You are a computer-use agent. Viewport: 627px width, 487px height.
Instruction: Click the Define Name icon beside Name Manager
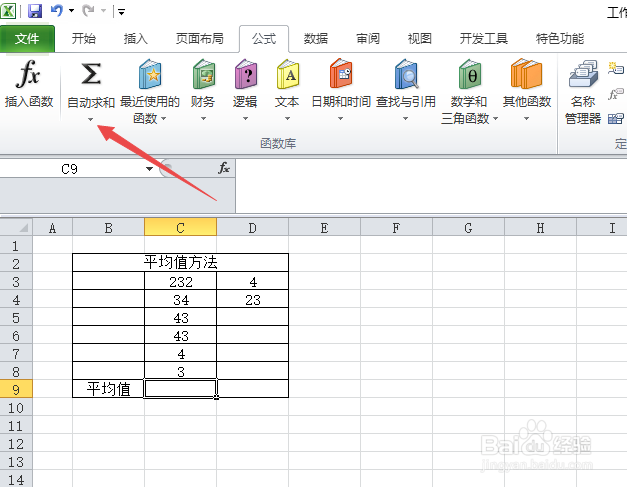pos(616,68)
